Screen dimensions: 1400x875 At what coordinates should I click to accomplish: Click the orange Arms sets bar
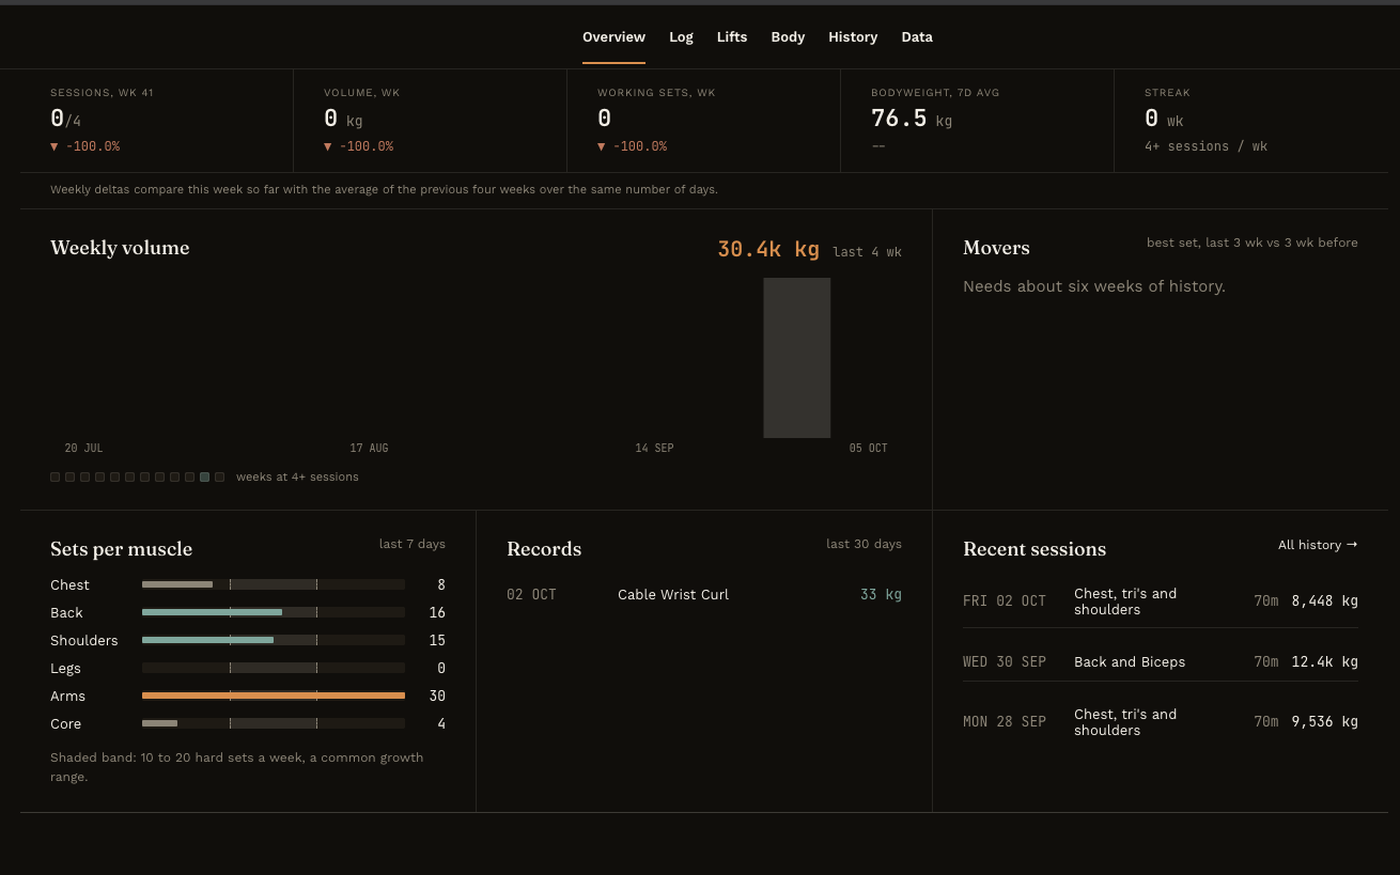coord(273,696)
